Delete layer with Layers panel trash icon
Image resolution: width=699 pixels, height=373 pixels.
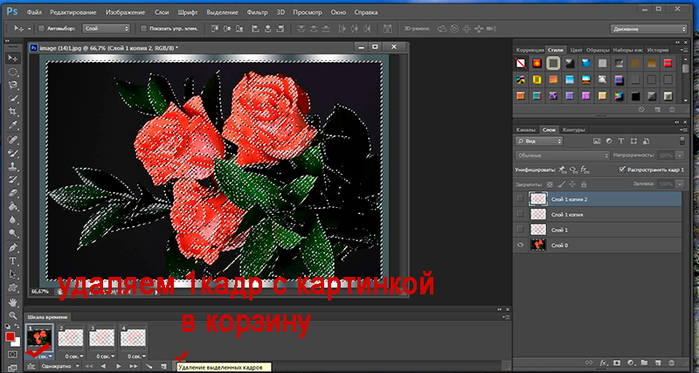point(671,363)
